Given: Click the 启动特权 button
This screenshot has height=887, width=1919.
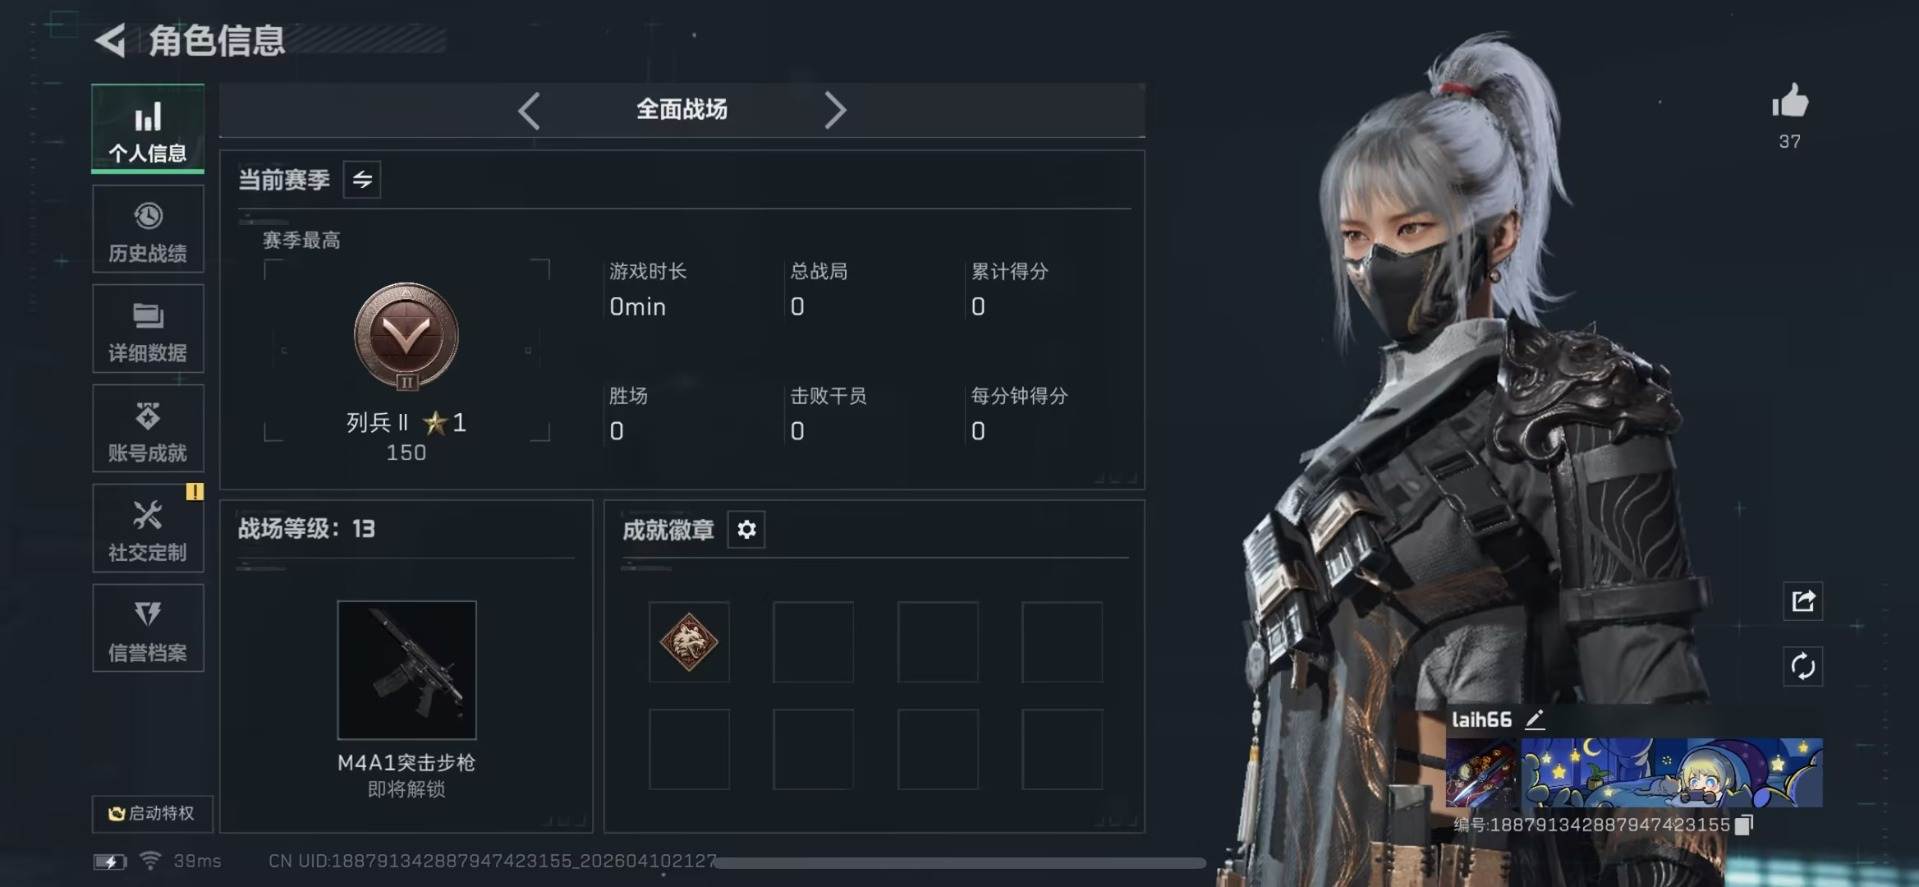Looking at the screenshot, I should click(152, 814).
